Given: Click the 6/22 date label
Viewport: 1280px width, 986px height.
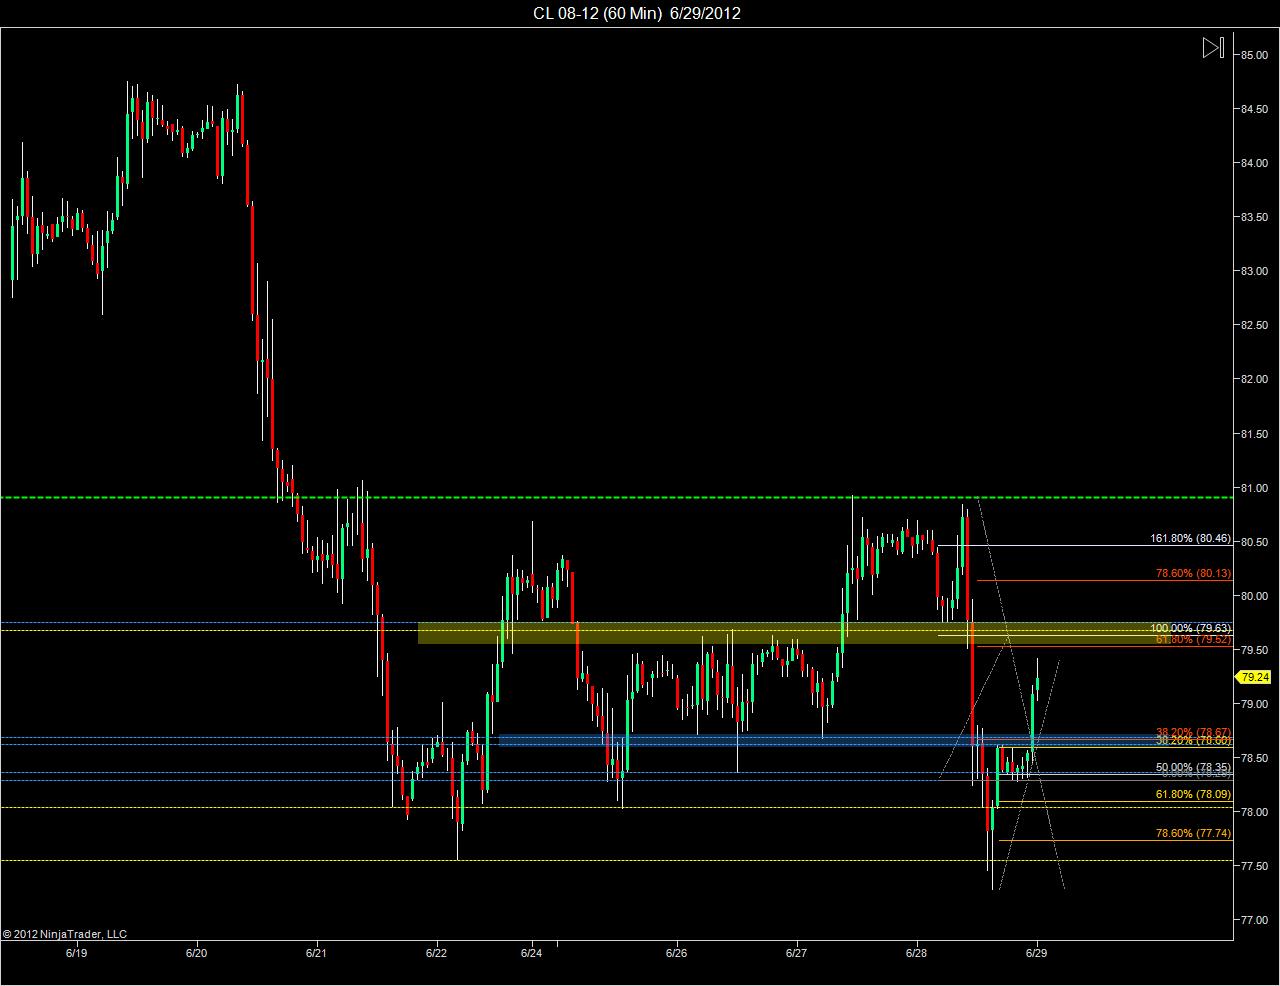Looking at the screenshot, I should click(x=436, y=954).
